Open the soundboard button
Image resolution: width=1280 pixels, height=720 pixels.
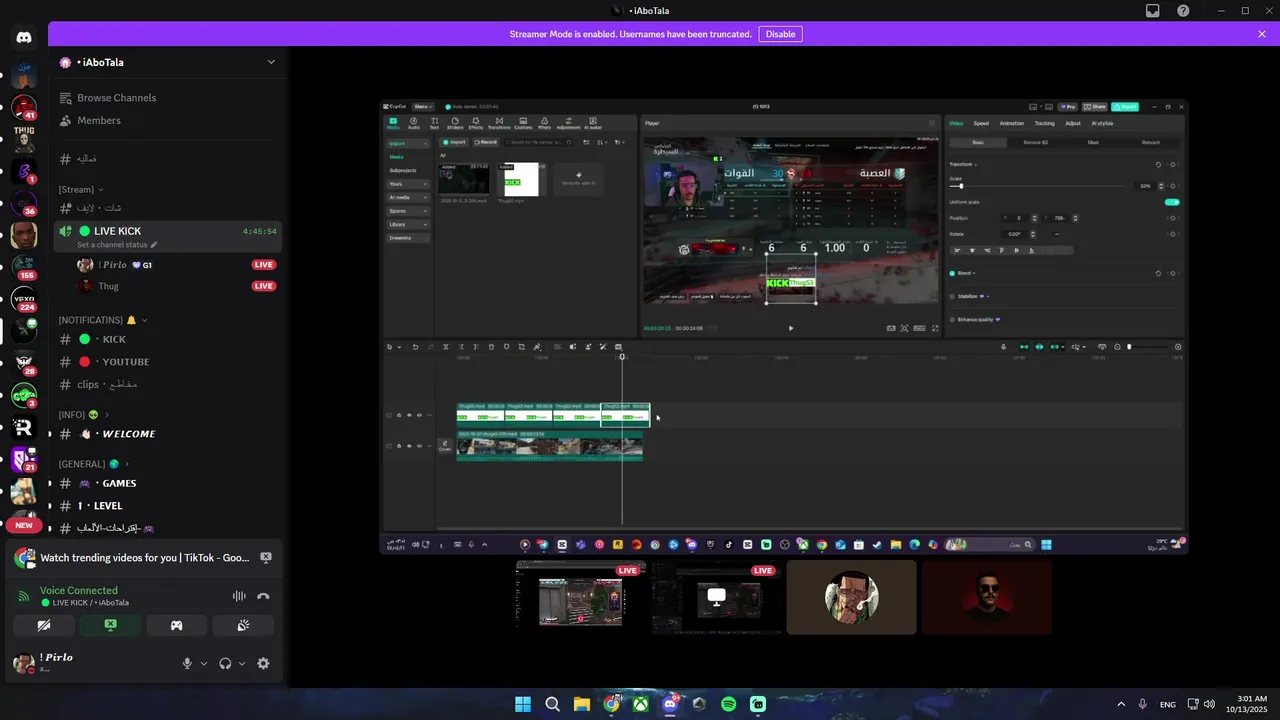click(x=243, y=625)
